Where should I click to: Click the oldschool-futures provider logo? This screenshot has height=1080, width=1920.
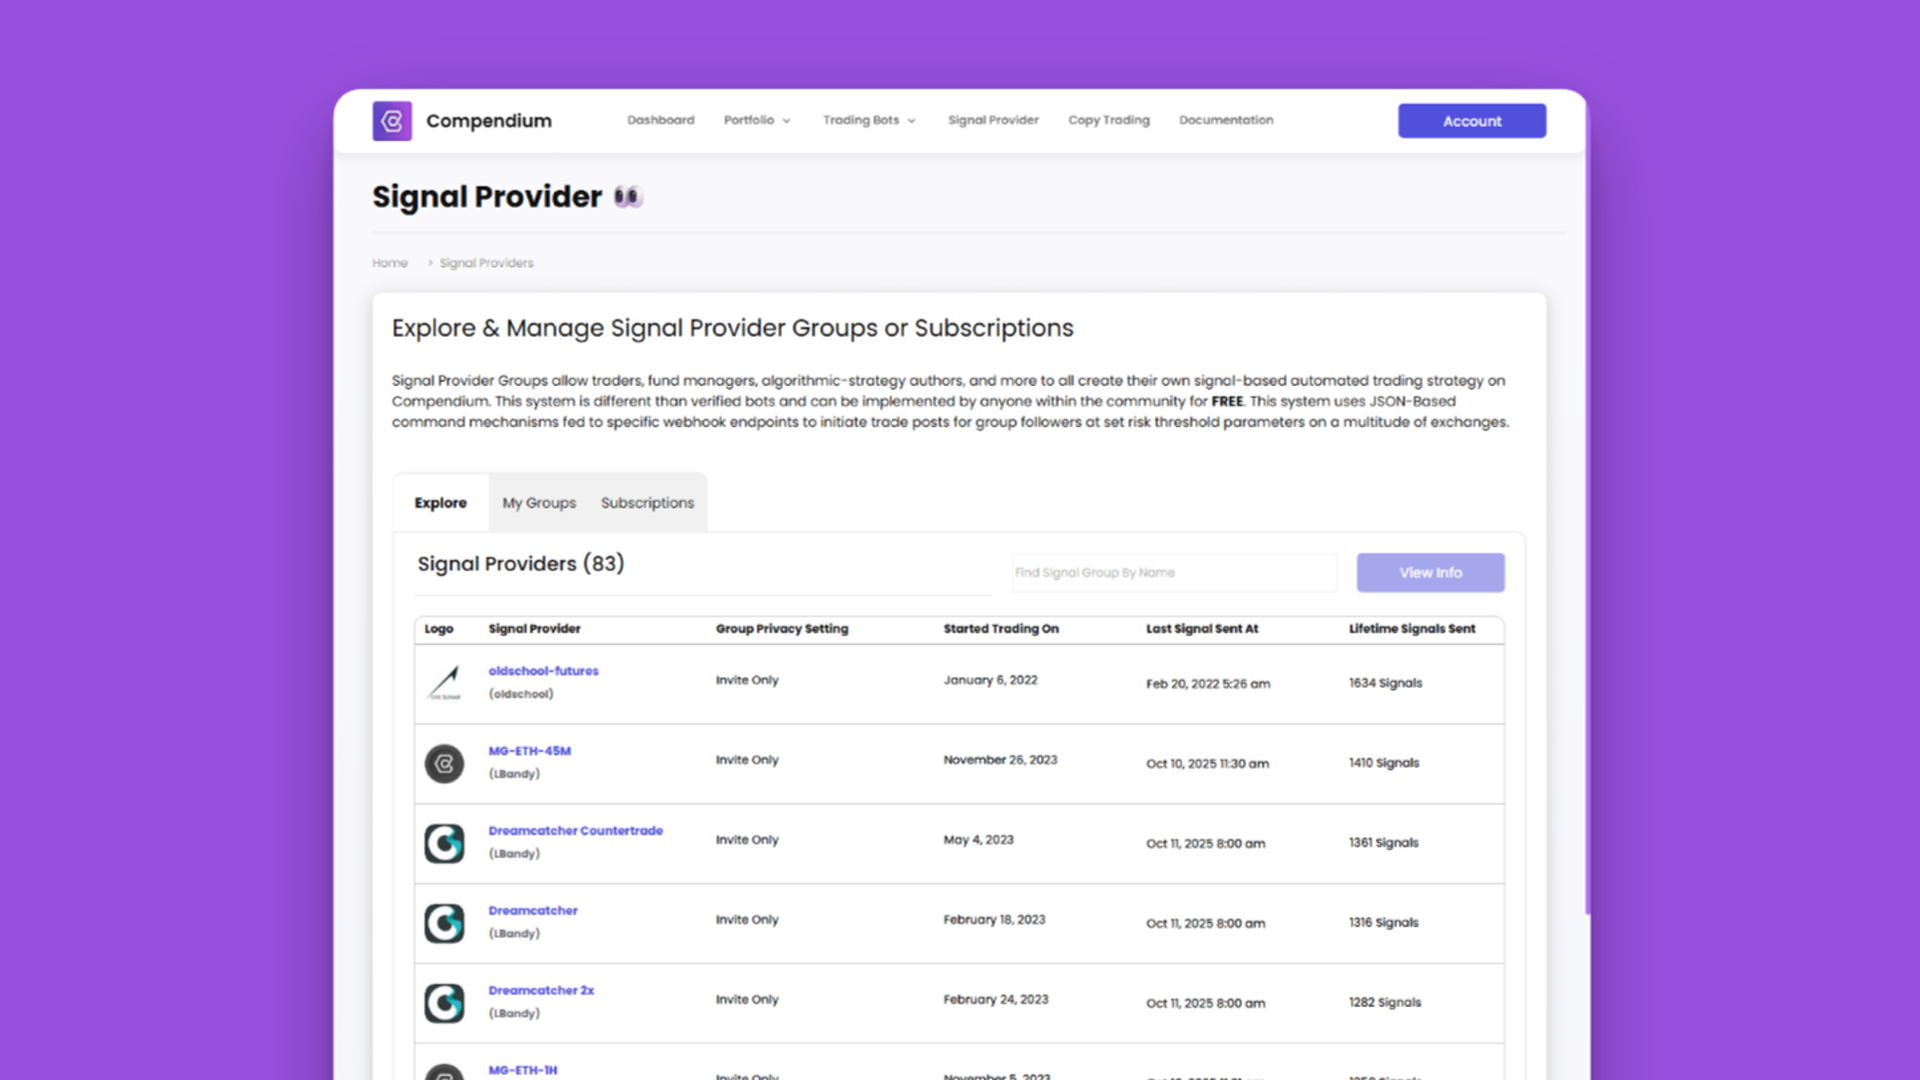pyautogui.click(x=444, y=683)
